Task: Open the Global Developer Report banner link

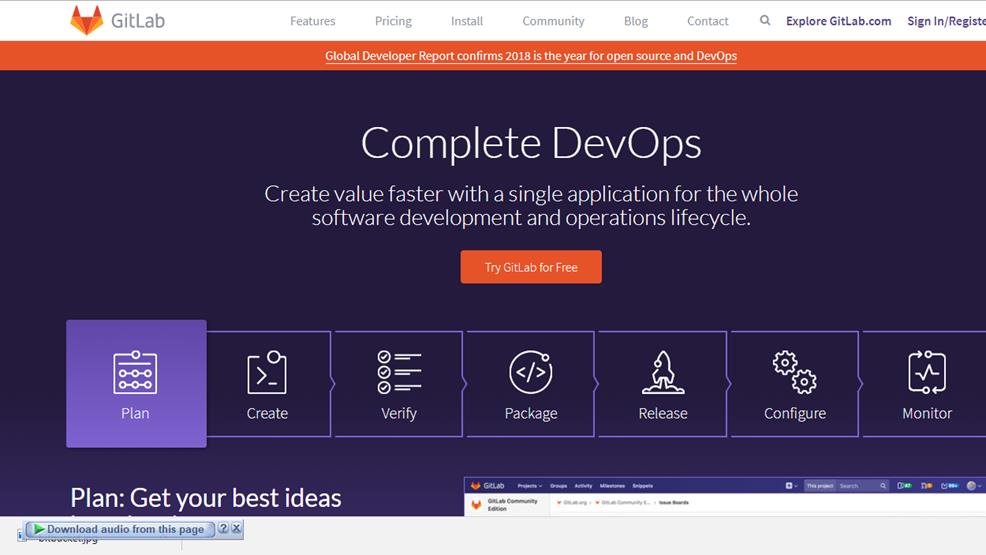Action: (531, 55)
